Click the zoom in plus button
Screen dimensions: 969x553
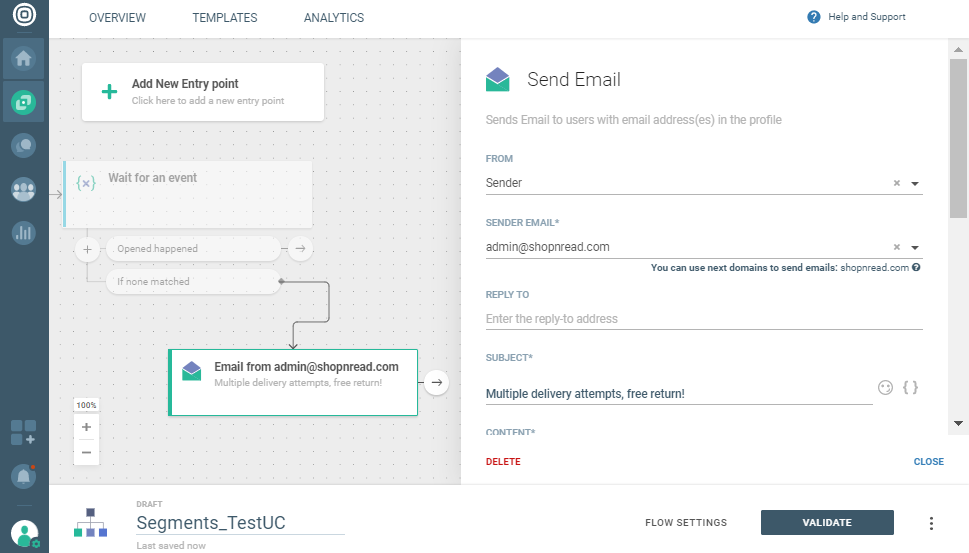[86, 427]
